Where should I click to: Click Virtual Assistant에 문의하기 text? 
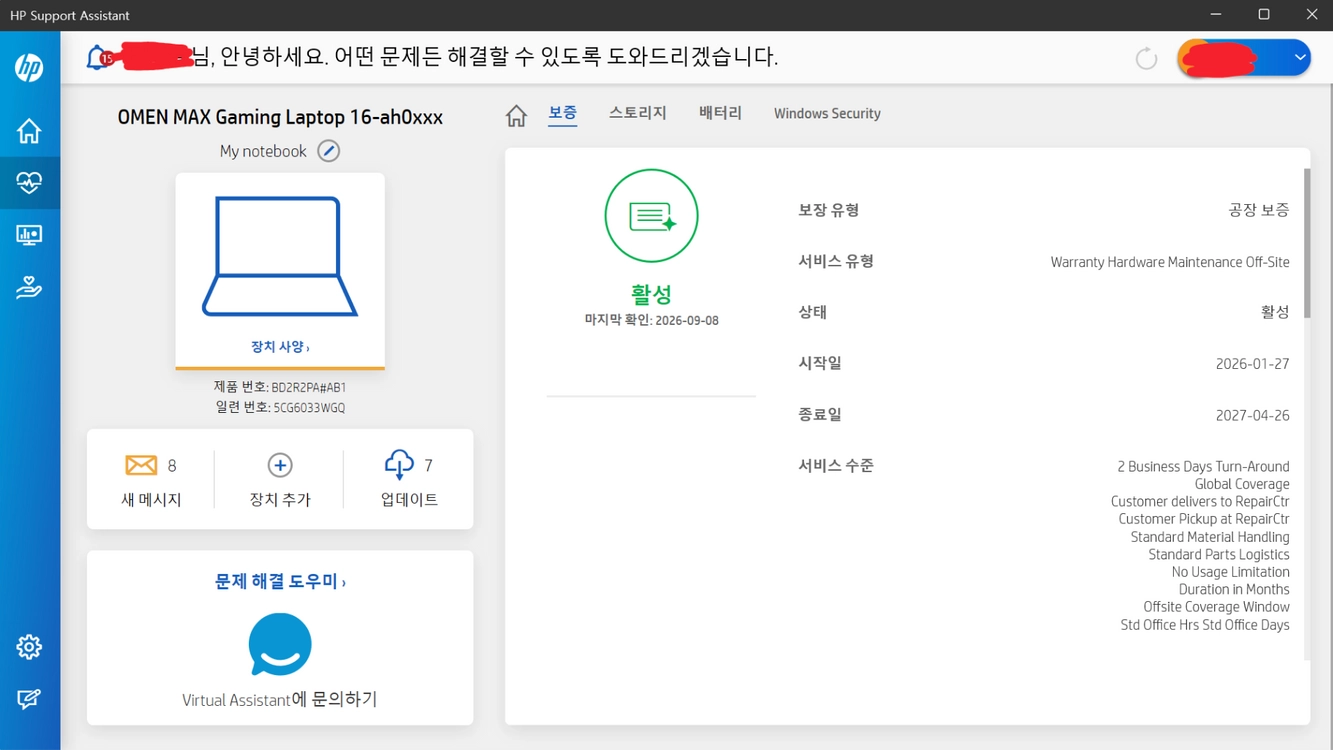[280, 700]
